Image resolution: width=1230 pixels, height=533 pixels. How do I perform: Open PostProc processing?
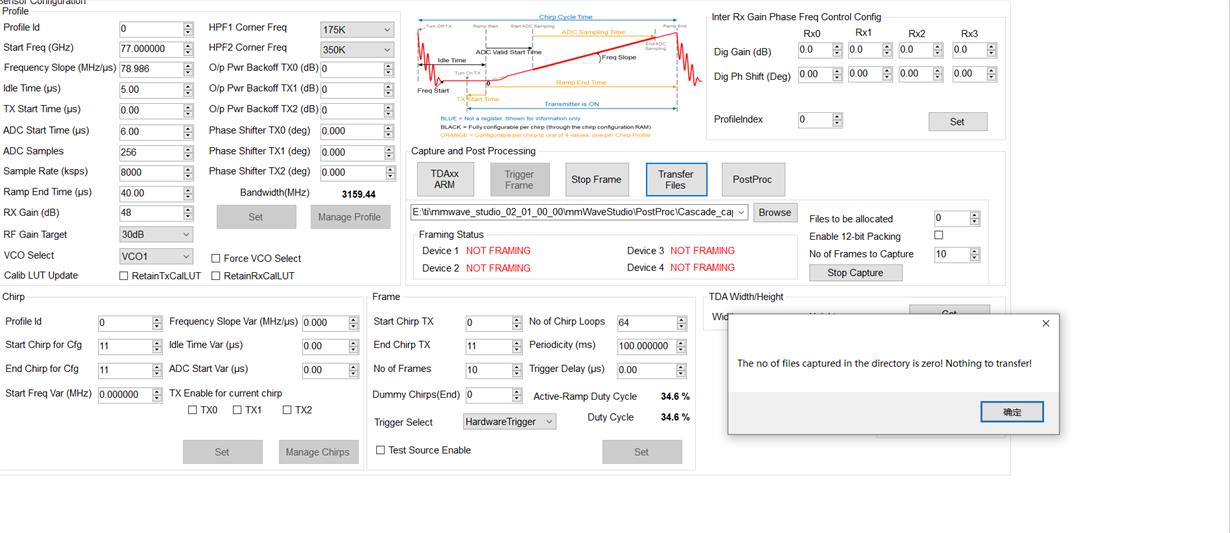coord(753,179)
